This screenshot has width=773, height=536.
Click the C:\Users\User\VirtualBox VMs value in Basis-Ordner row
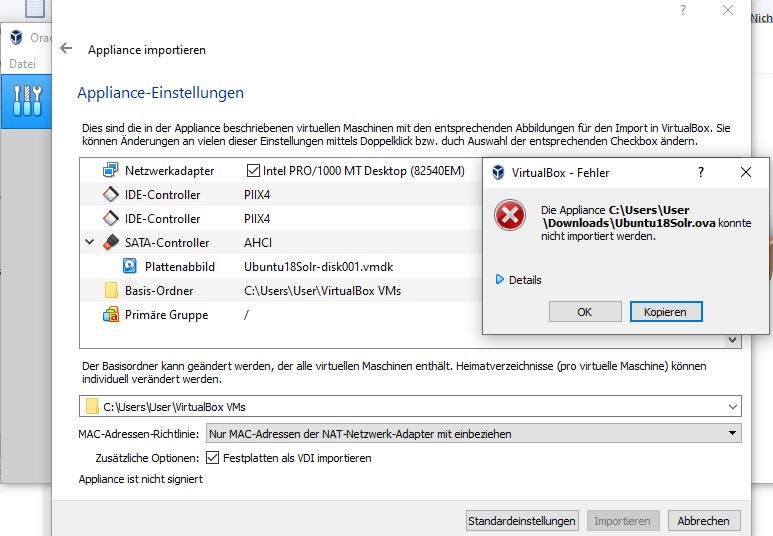322,290
